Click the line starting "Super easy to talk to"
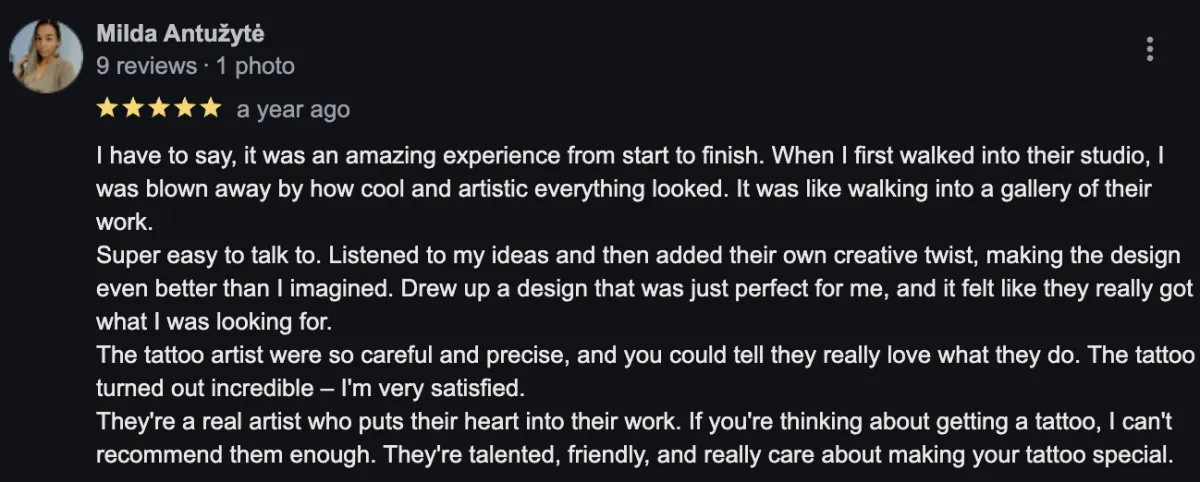Image resolution: width=1200 pixels, height=482 pixels. pos(638,255)
